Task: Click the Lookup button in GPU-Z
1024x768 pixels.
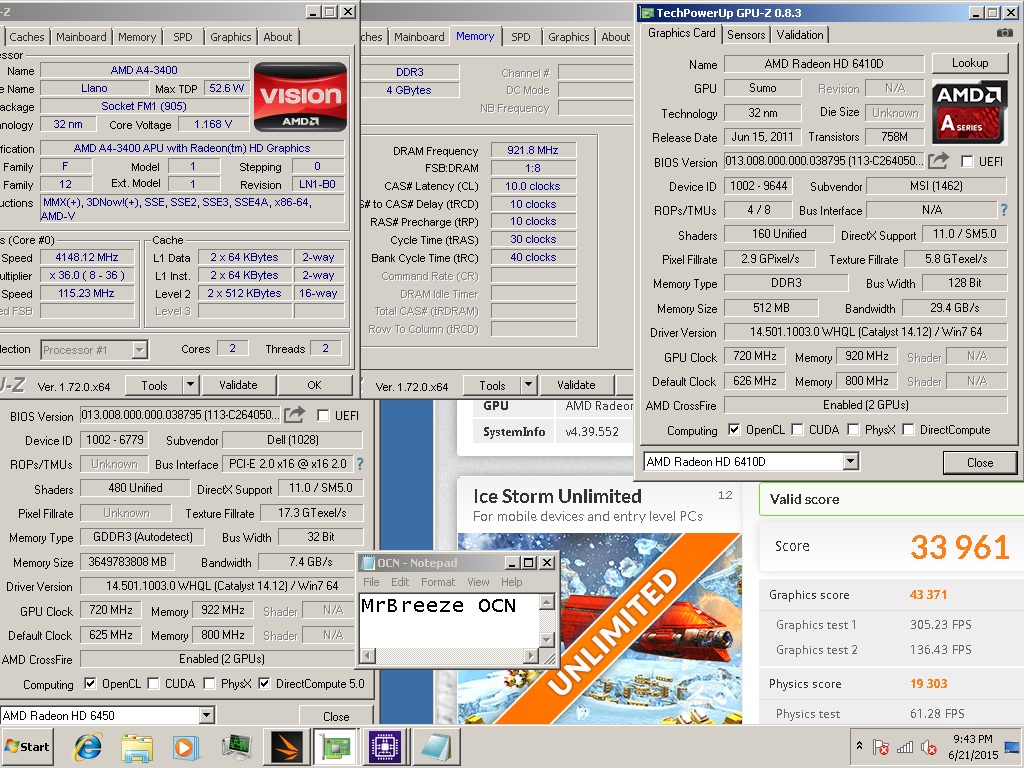Action: click(970, 63)
